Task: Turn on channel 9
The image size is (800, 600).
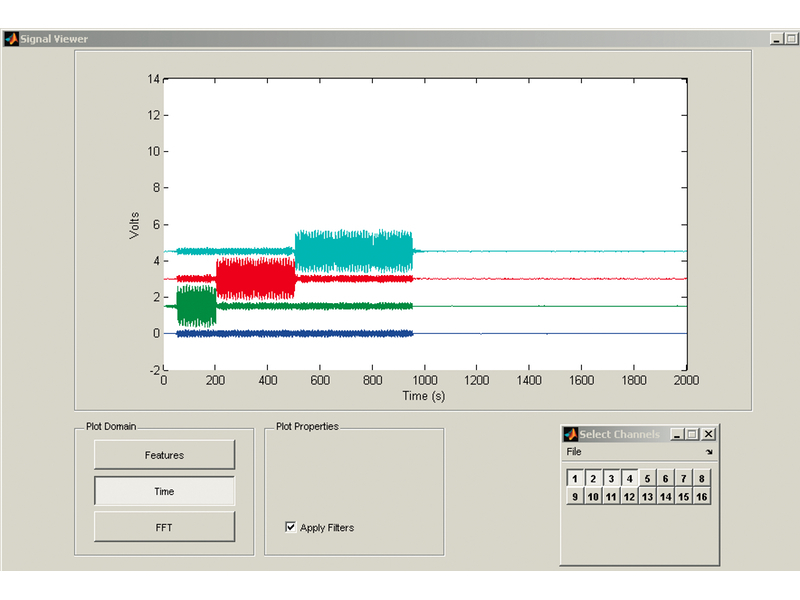Action: coord(575,496)
